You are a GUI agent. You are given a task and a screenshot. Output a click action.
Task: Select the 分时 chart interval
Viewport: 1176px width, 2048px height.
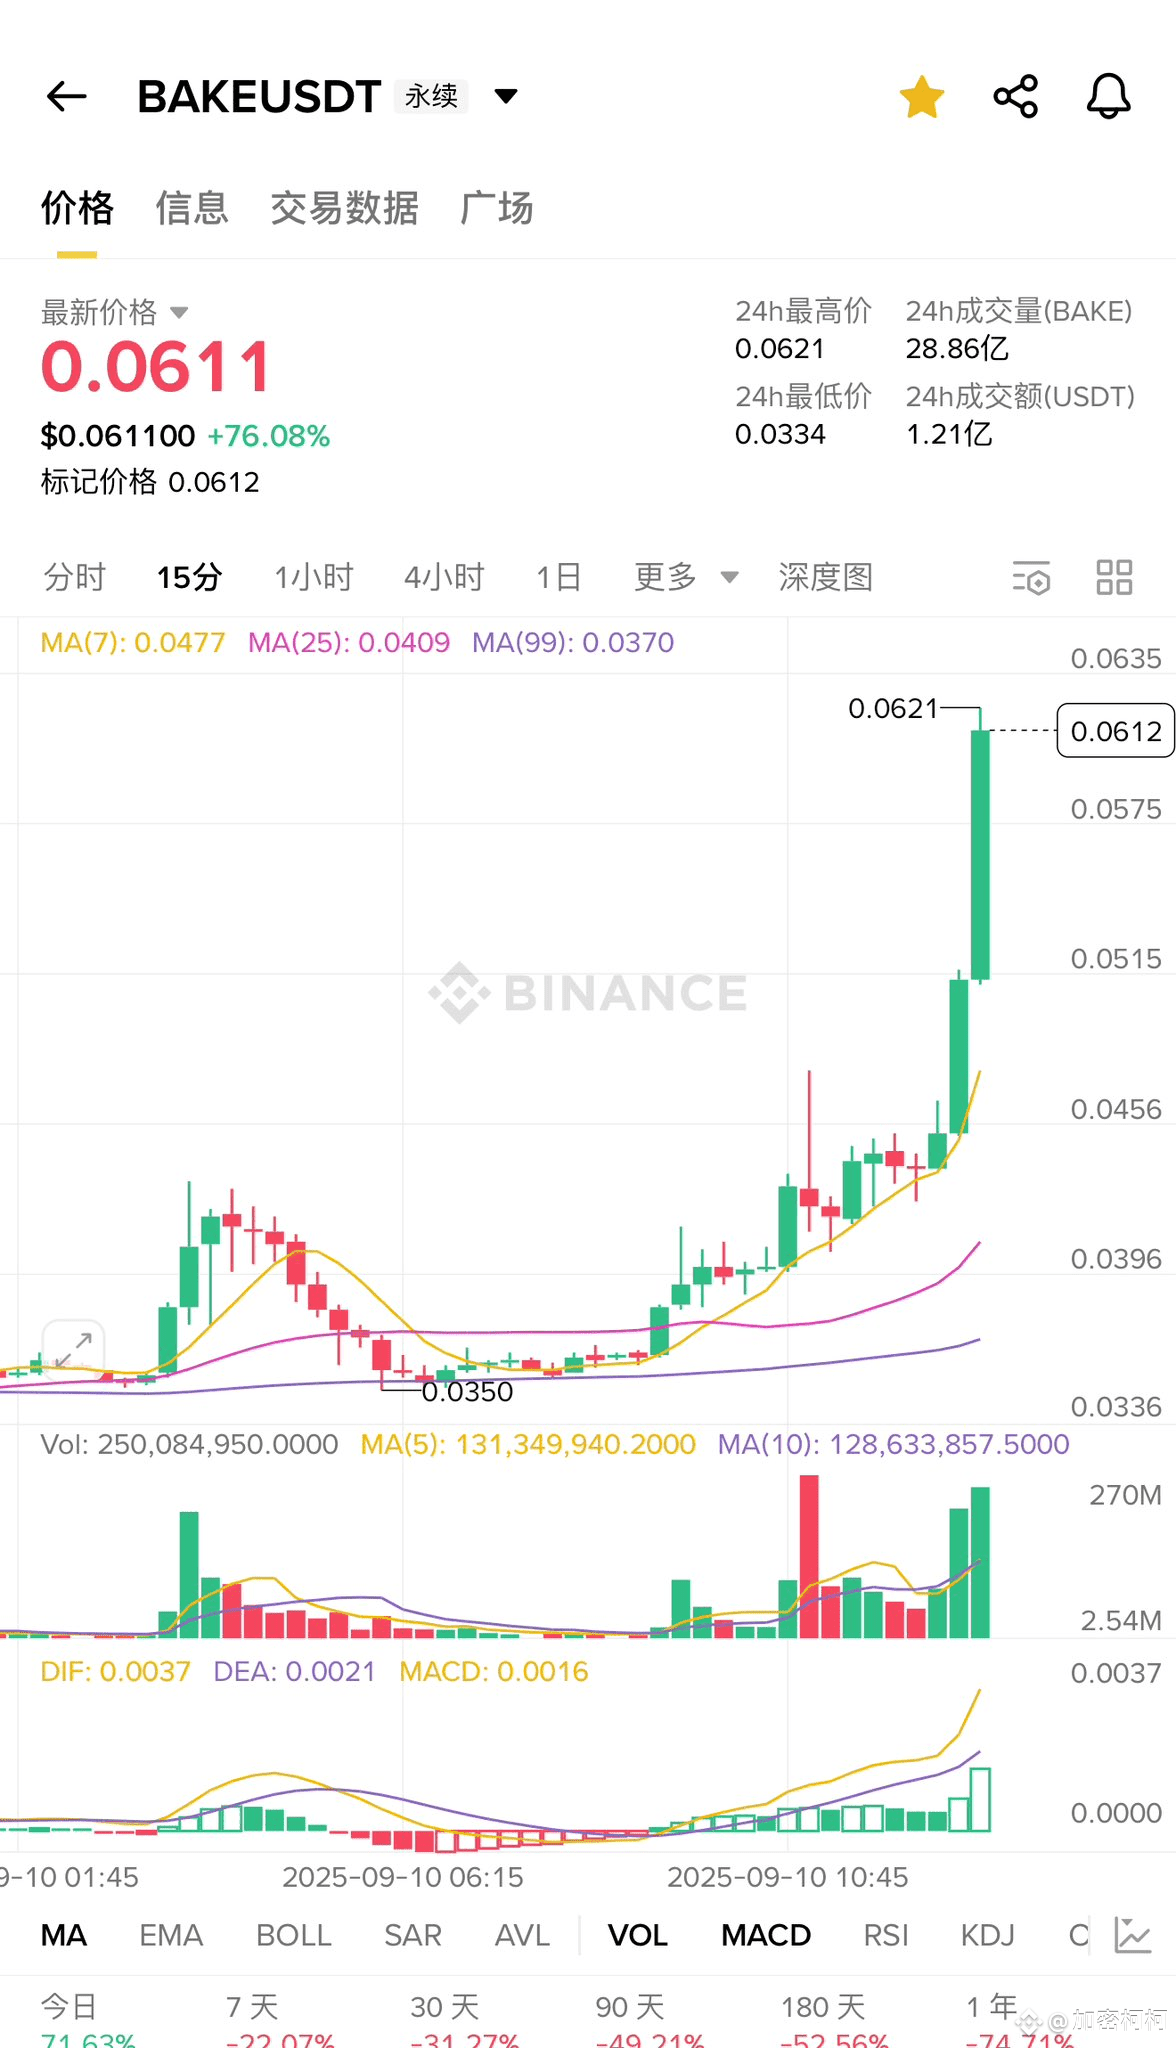(x=75, y=577)
